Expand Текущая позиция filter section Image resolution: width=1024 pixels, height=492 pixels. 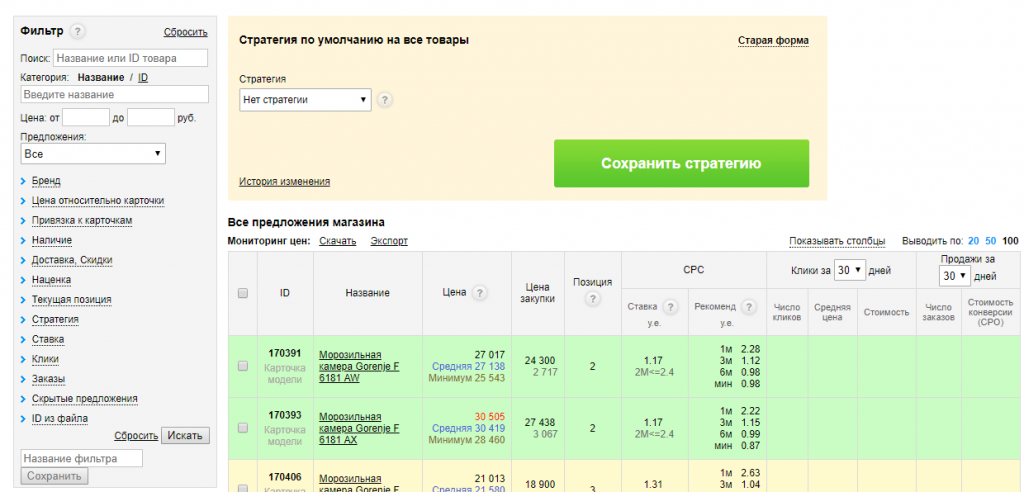71,299
